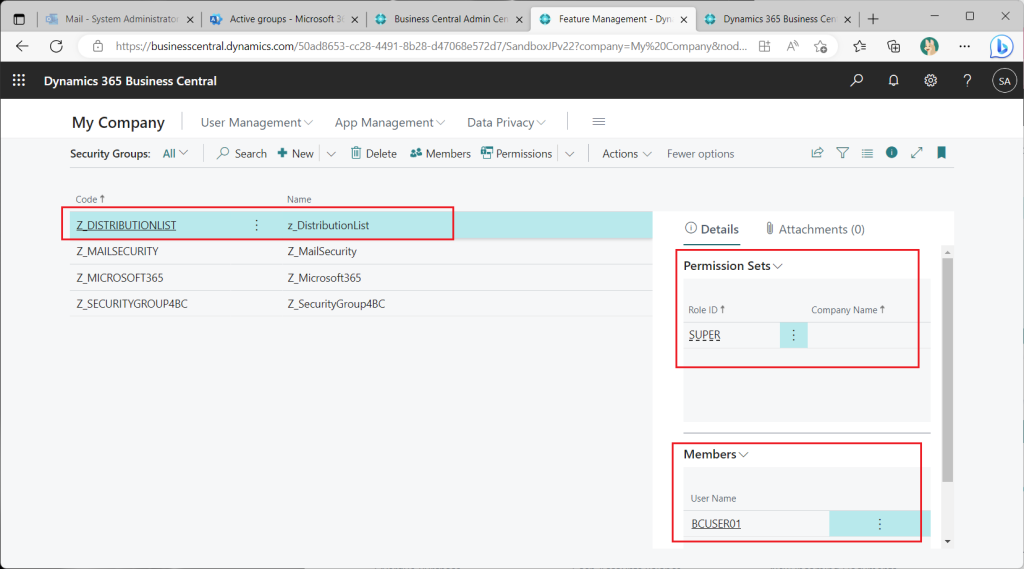The height and width of the screenshot is (569, 1024).
Task: Select the Z_SECURITYGROUP4BC row
Action: [361, 304]
